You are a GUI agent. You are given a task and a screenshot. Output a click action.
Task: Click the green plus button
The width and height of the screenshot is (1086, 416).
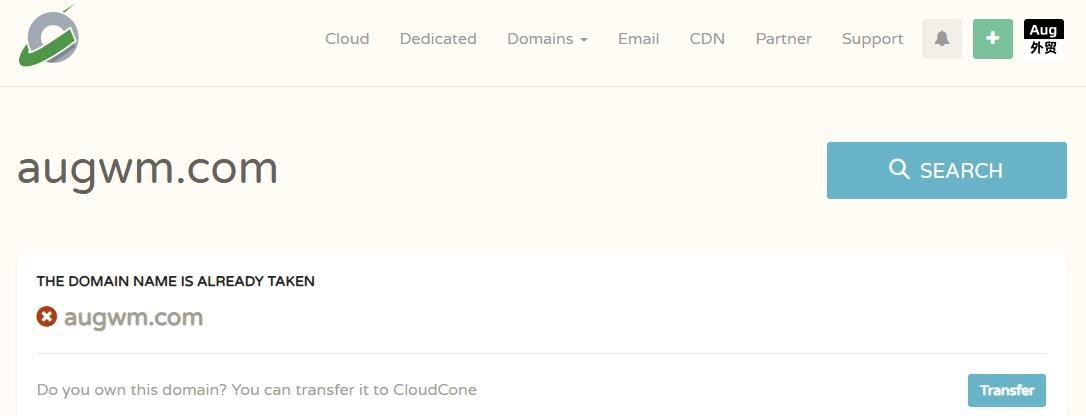992,39
